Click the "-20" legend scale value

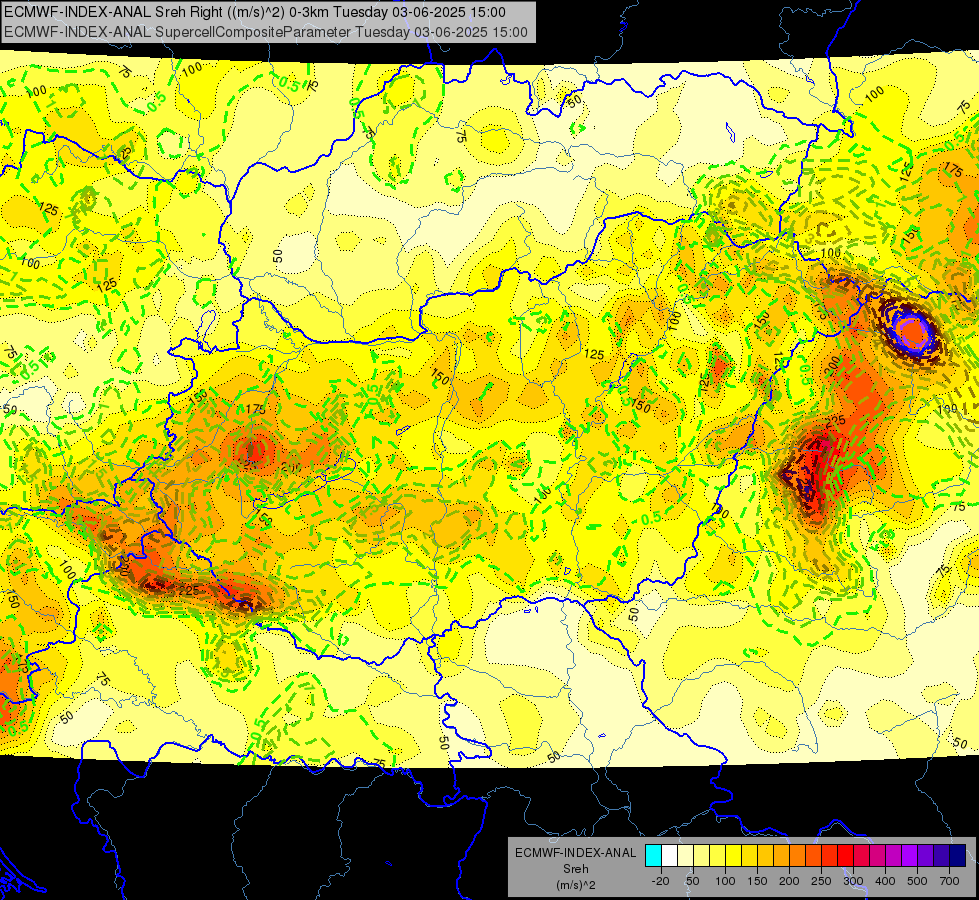tap(661, 881)
